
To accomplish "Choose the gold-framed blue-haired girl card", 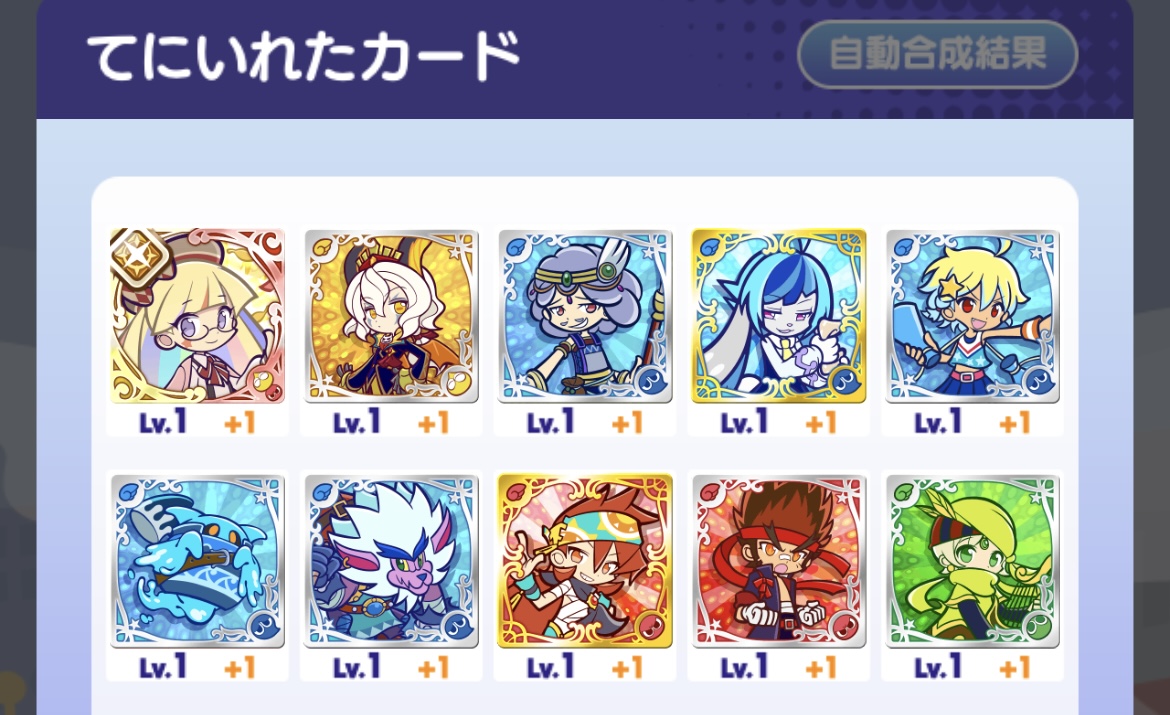I will (x=779, y=316).
